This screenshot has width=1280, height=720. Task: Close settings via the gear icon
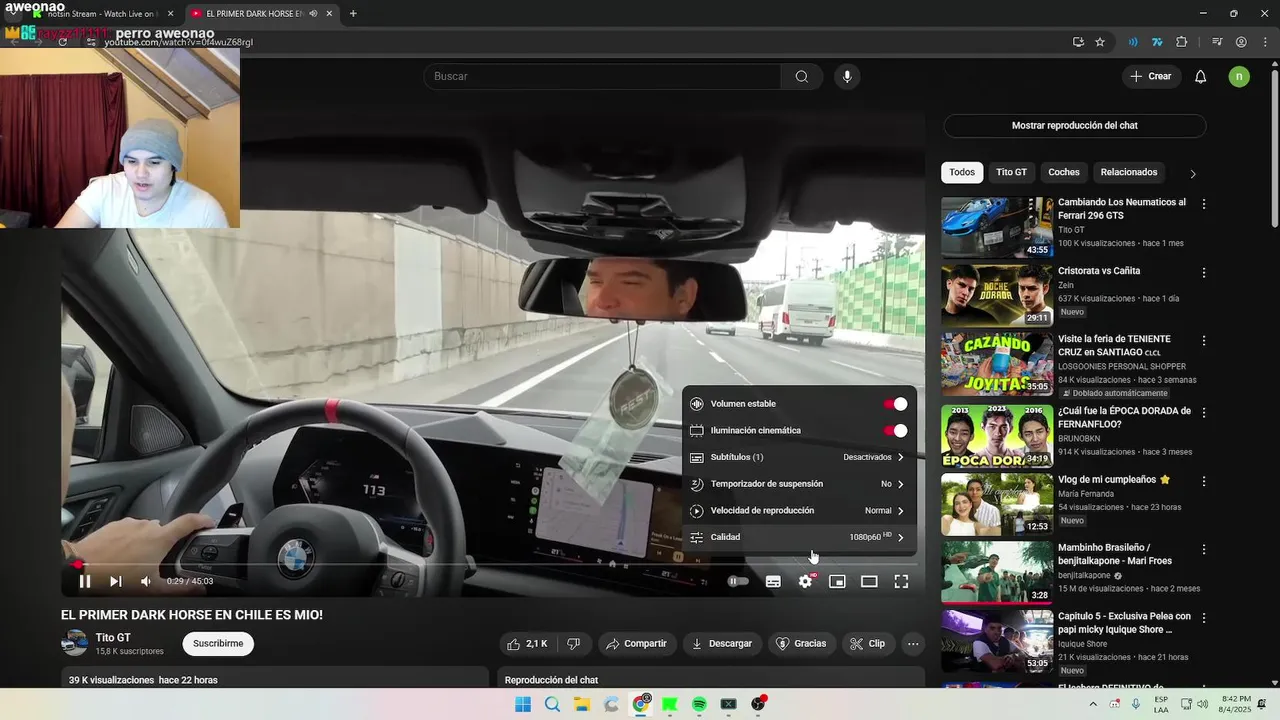pos(805,581)
